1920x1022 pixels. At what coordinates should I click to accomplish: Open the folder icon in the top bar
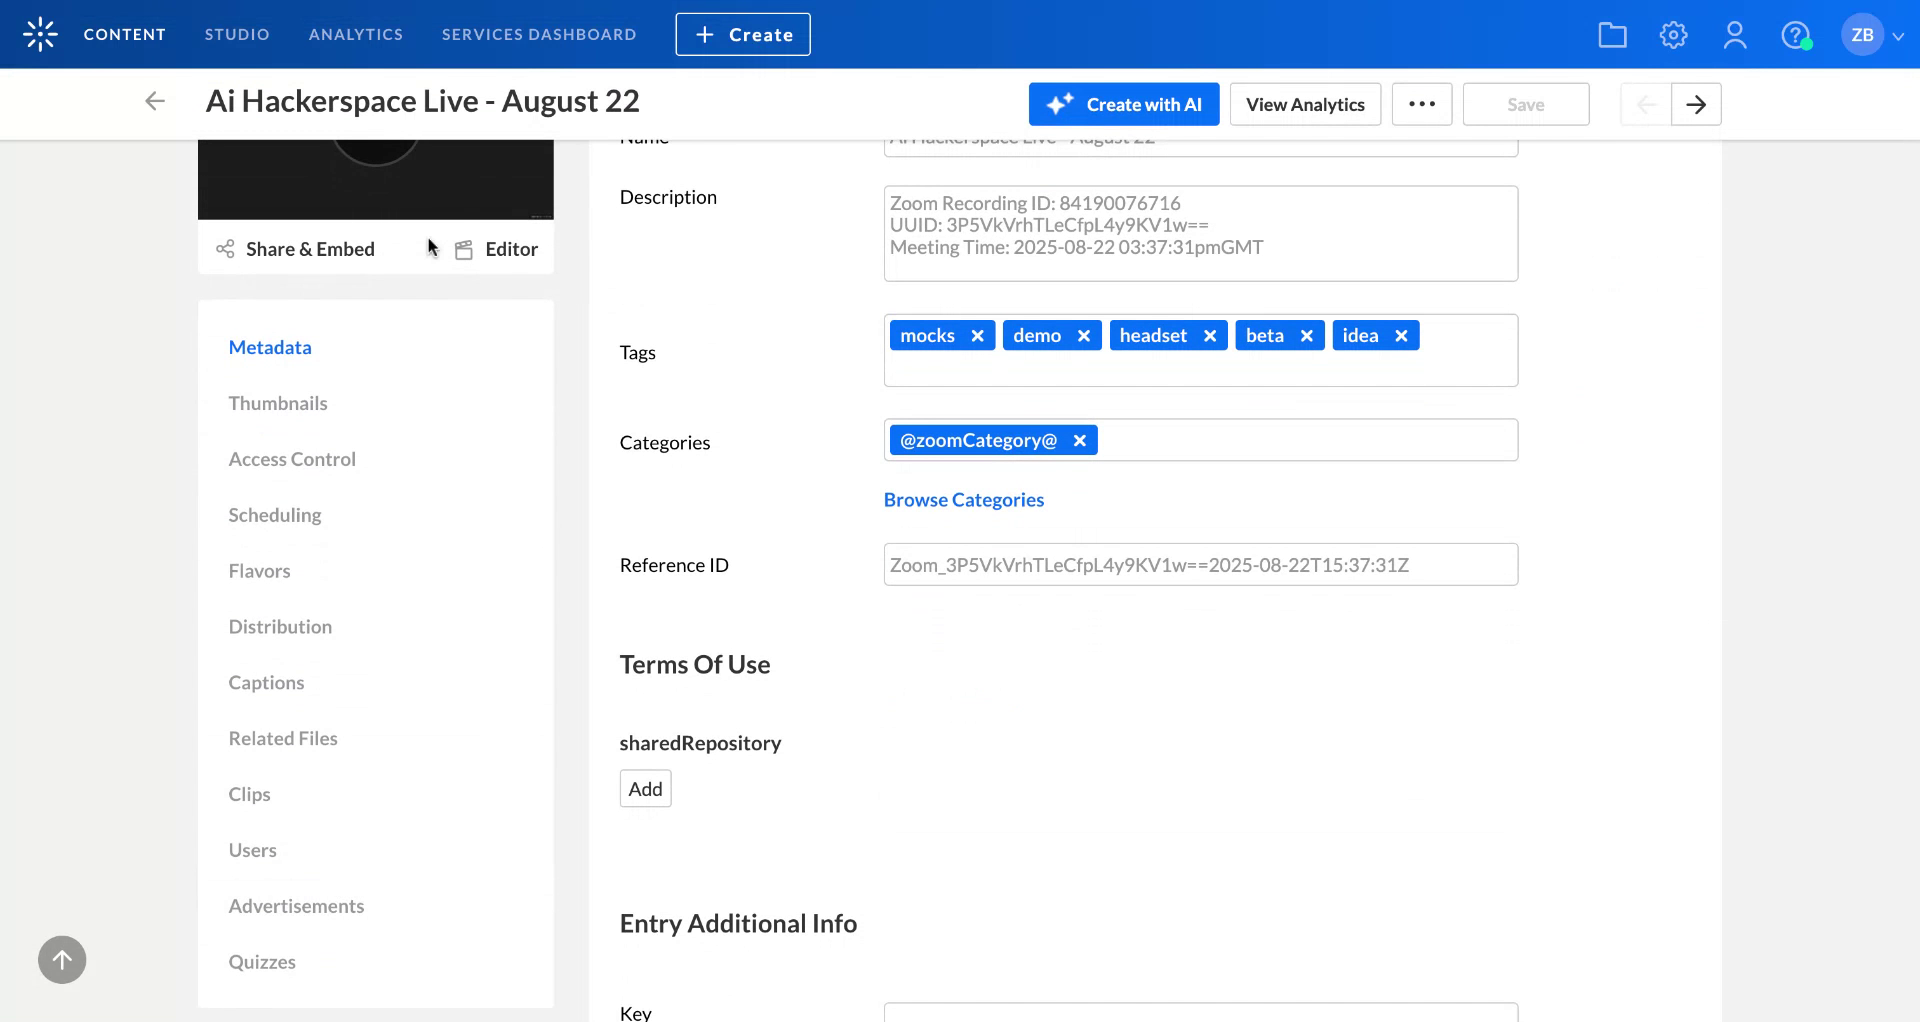(x=1612, y=34)
